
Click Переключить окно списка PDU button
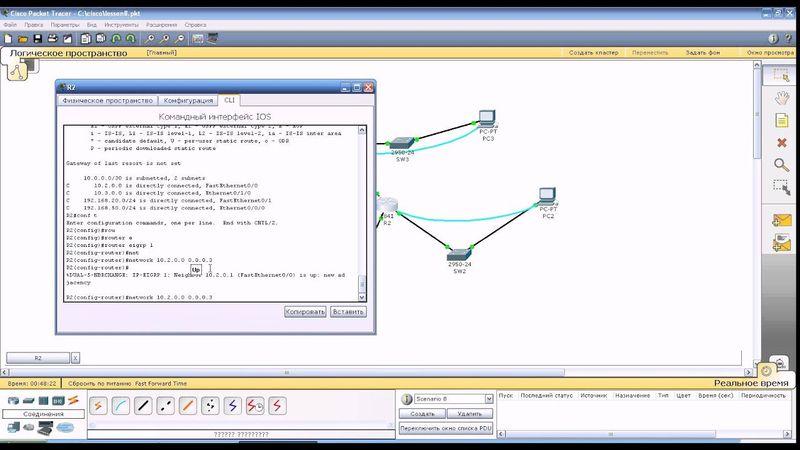tap(446, 429)
